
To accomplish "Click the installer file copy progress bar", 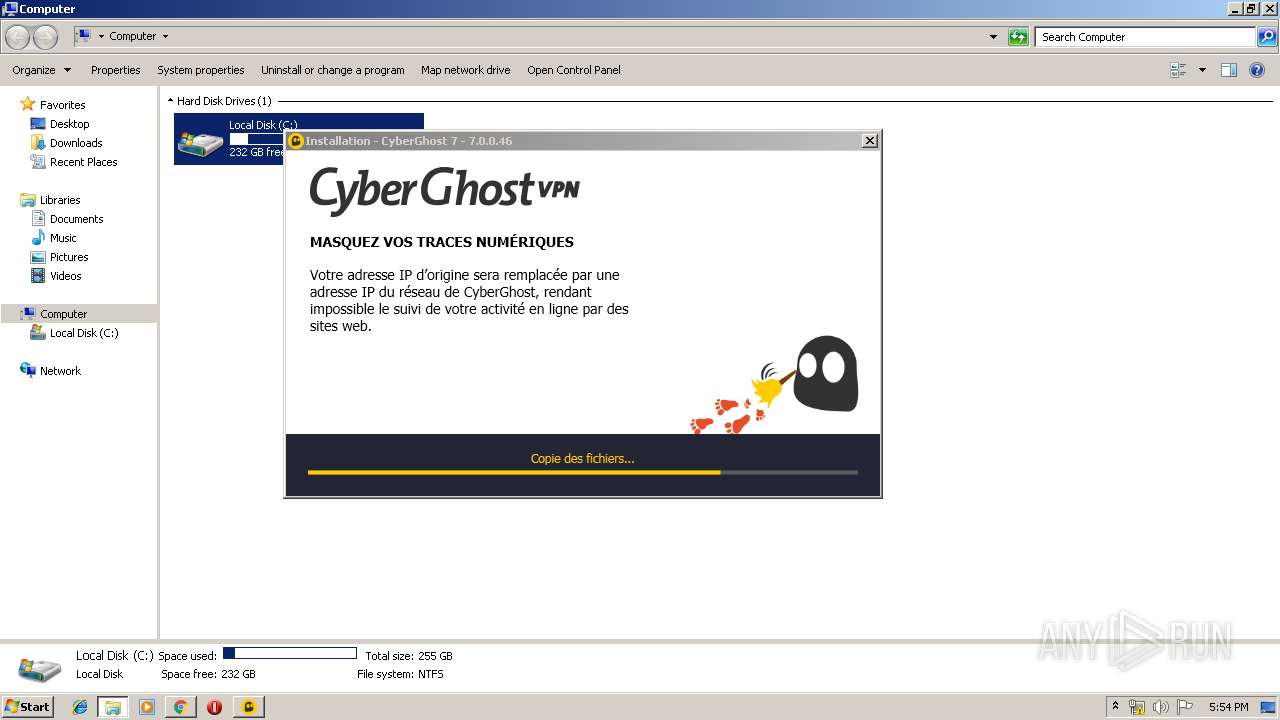I will point(583,472).
